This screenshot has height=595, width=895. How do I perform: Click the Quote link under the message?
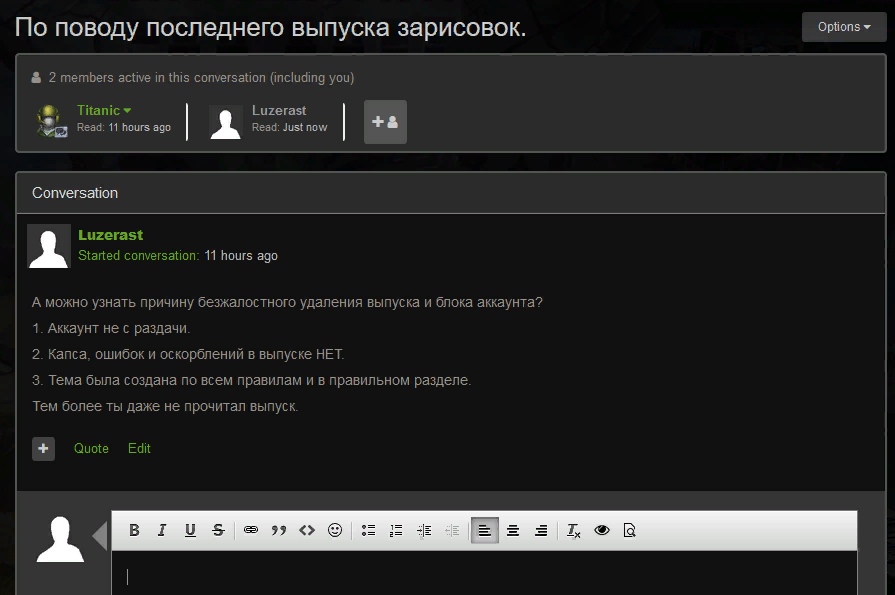point(91,449)
